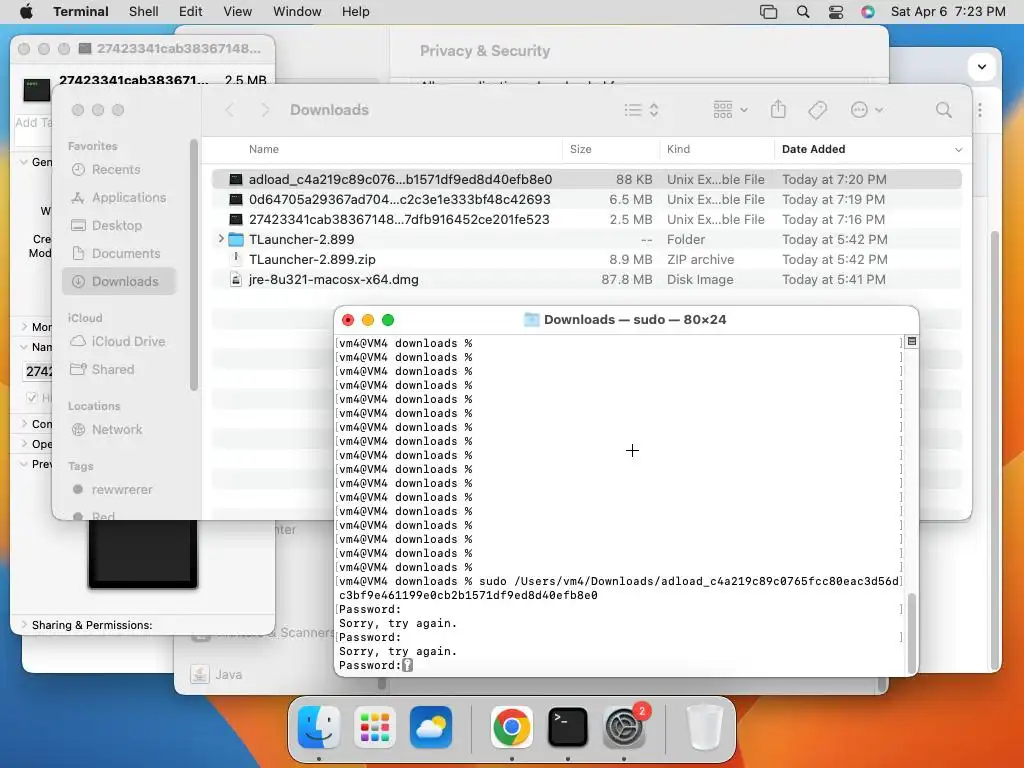
Task: Select the adload_c4a219c89c076 file row
Action: tap(586, 179)
